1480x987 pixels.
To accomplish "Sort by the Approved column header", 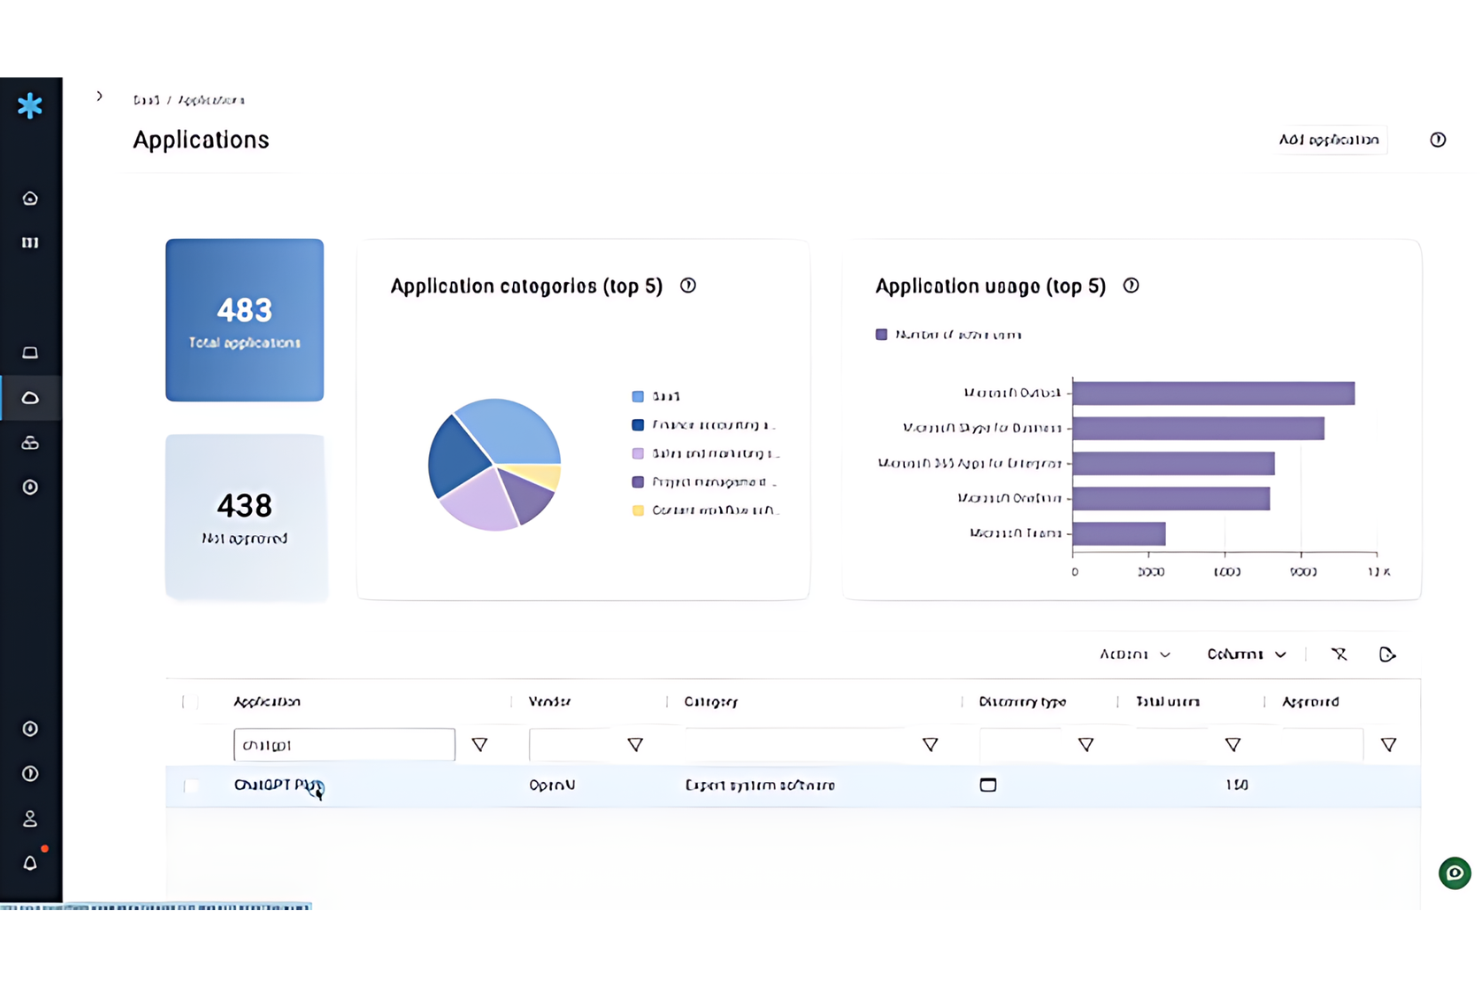I will coord(1311,702).
